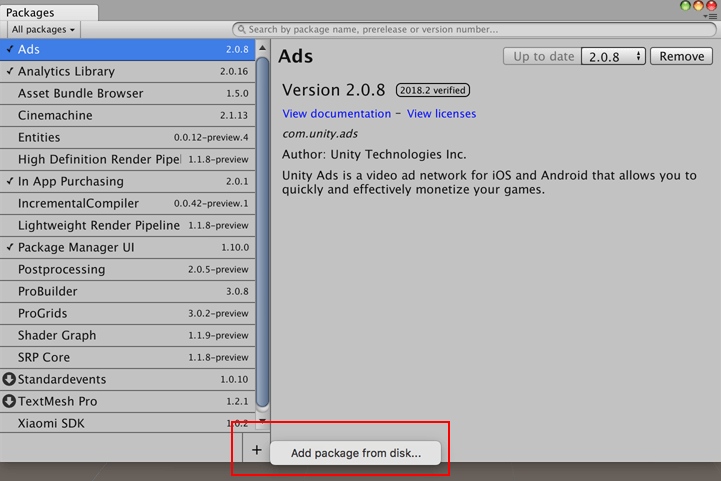Select the Xiaomi SDK package

point(127,423)
